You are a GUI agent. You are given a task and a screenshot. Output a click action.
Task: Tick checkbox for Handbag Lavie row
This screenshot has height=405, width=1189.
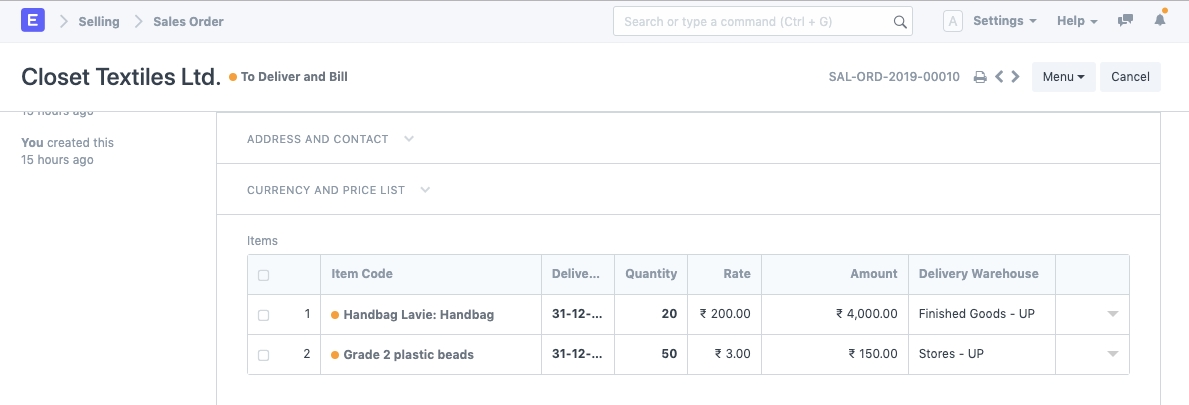[264, 315]
